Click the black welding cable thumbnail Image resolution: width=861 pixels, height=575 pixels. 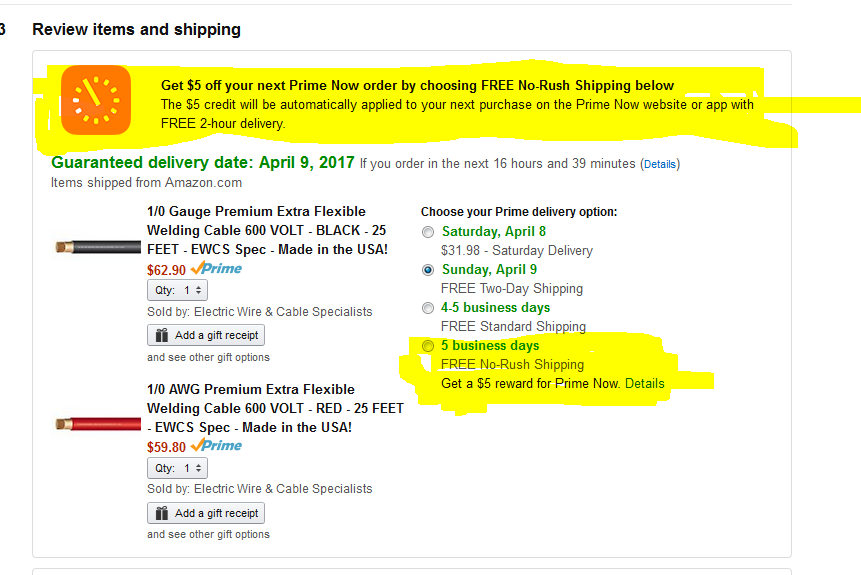click(x=97, y=247)
